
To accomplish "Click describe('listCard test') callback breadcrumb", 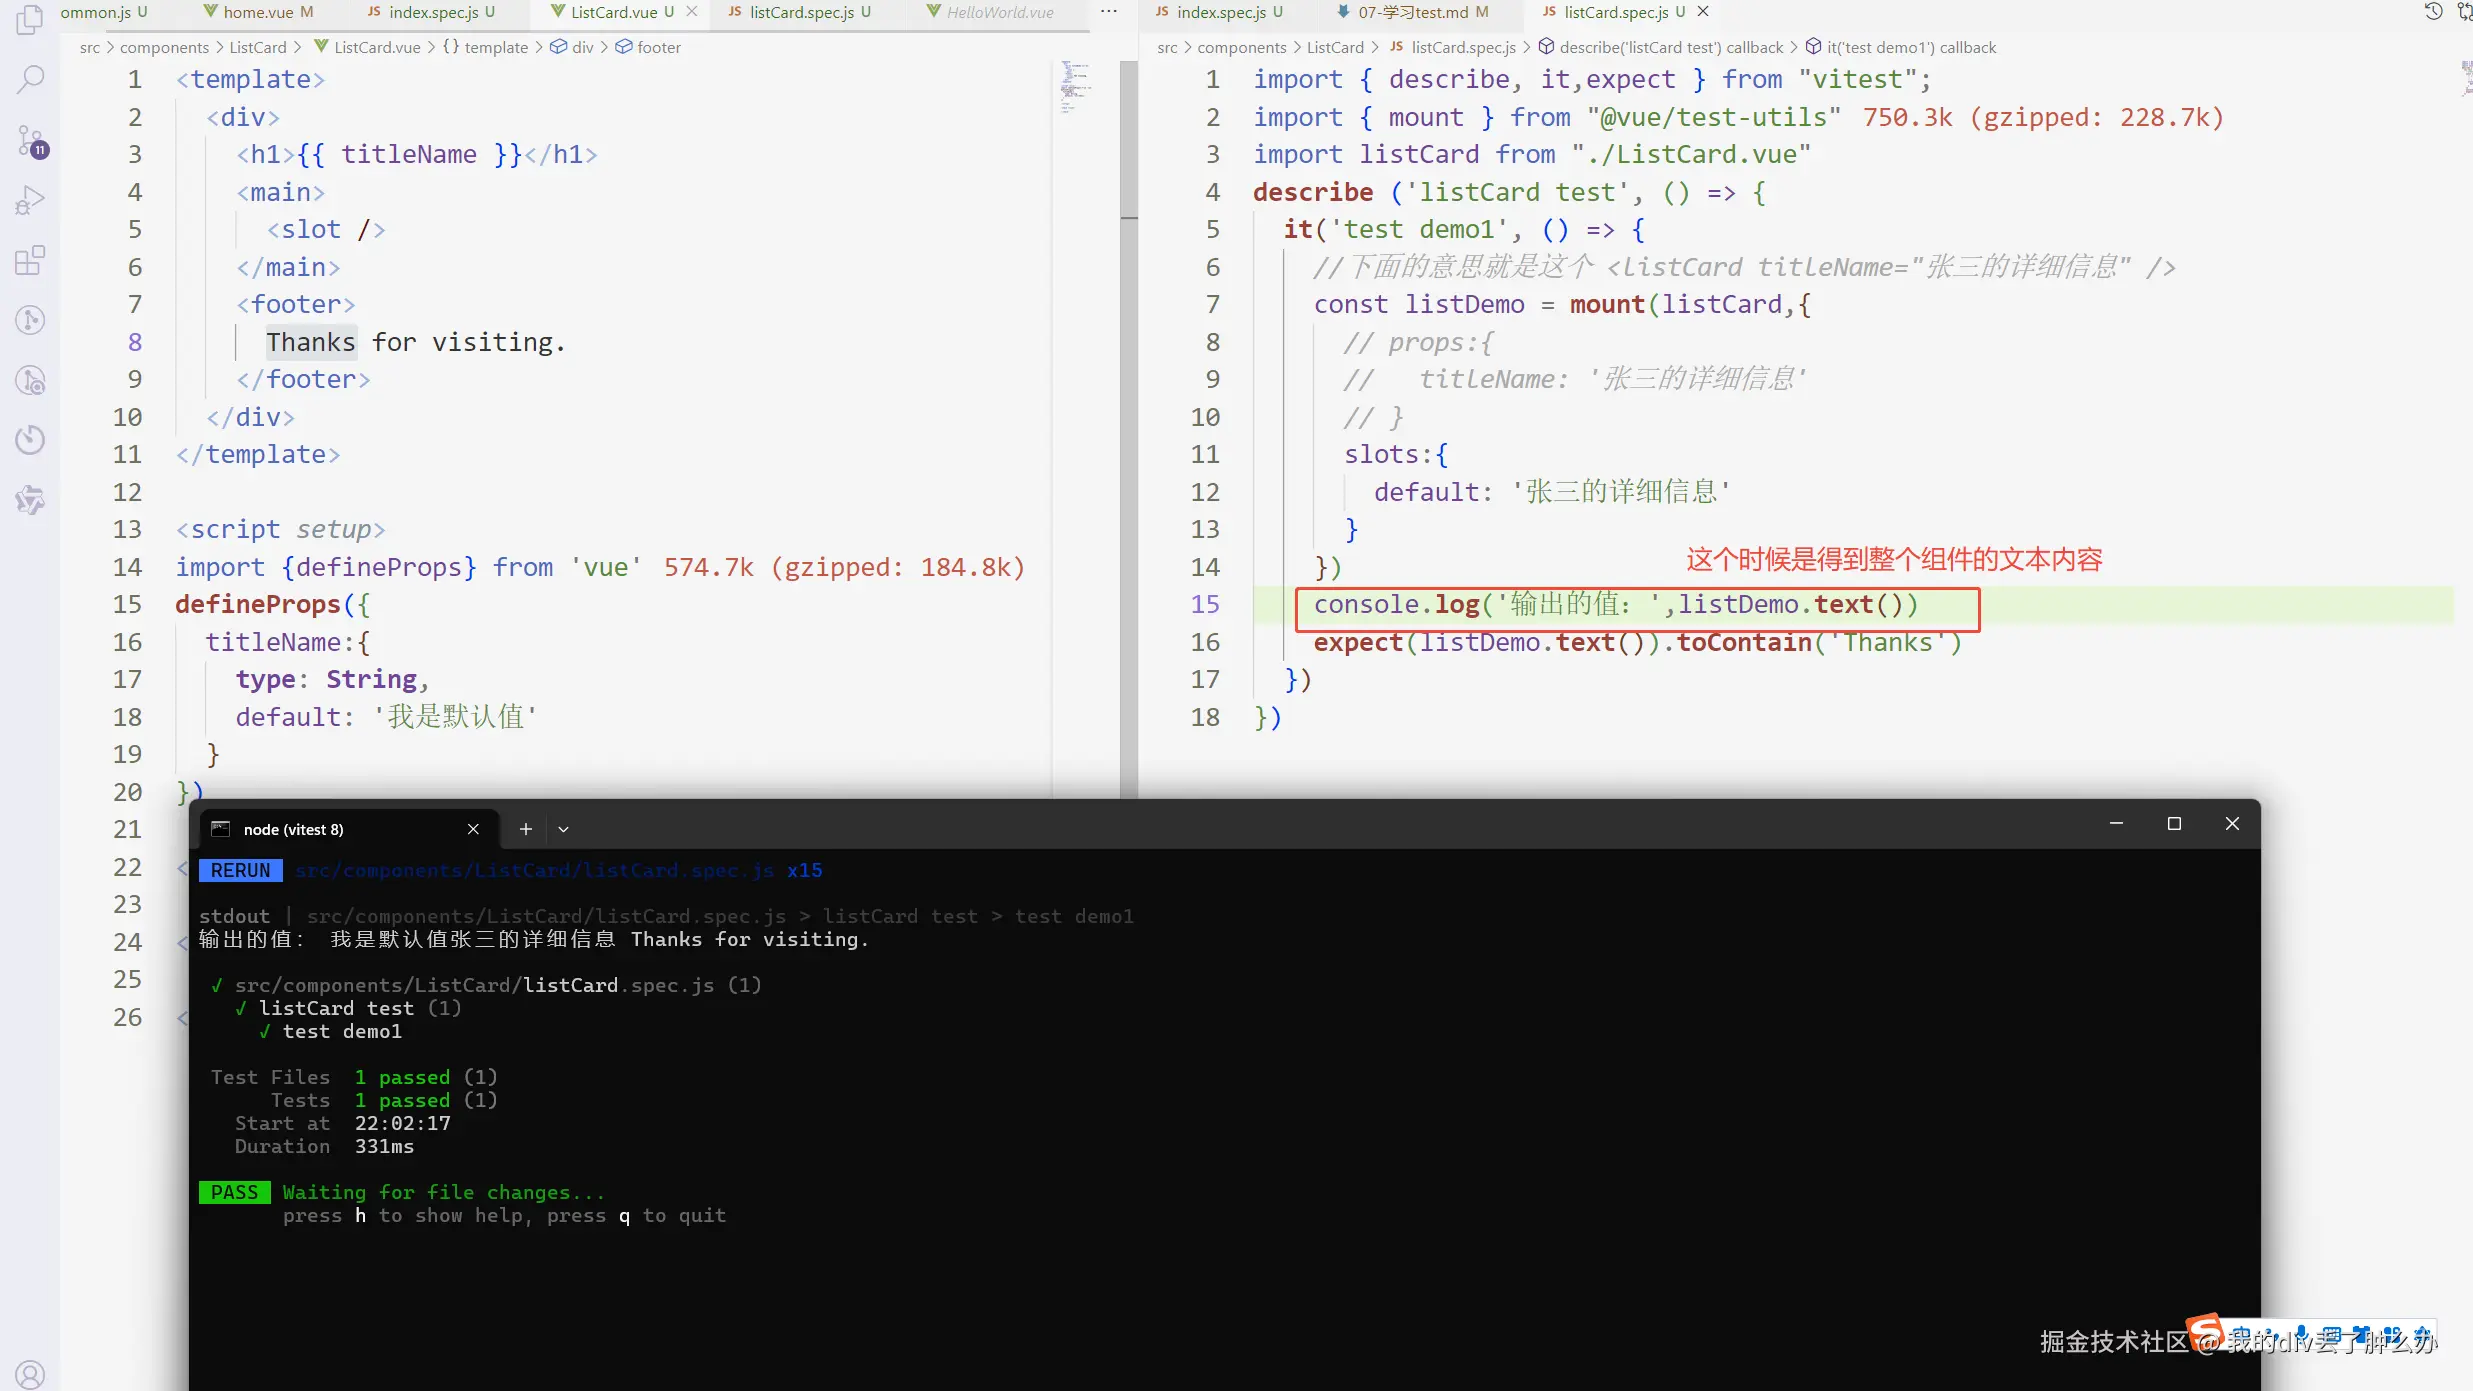I will click(x=1670, y=47).
